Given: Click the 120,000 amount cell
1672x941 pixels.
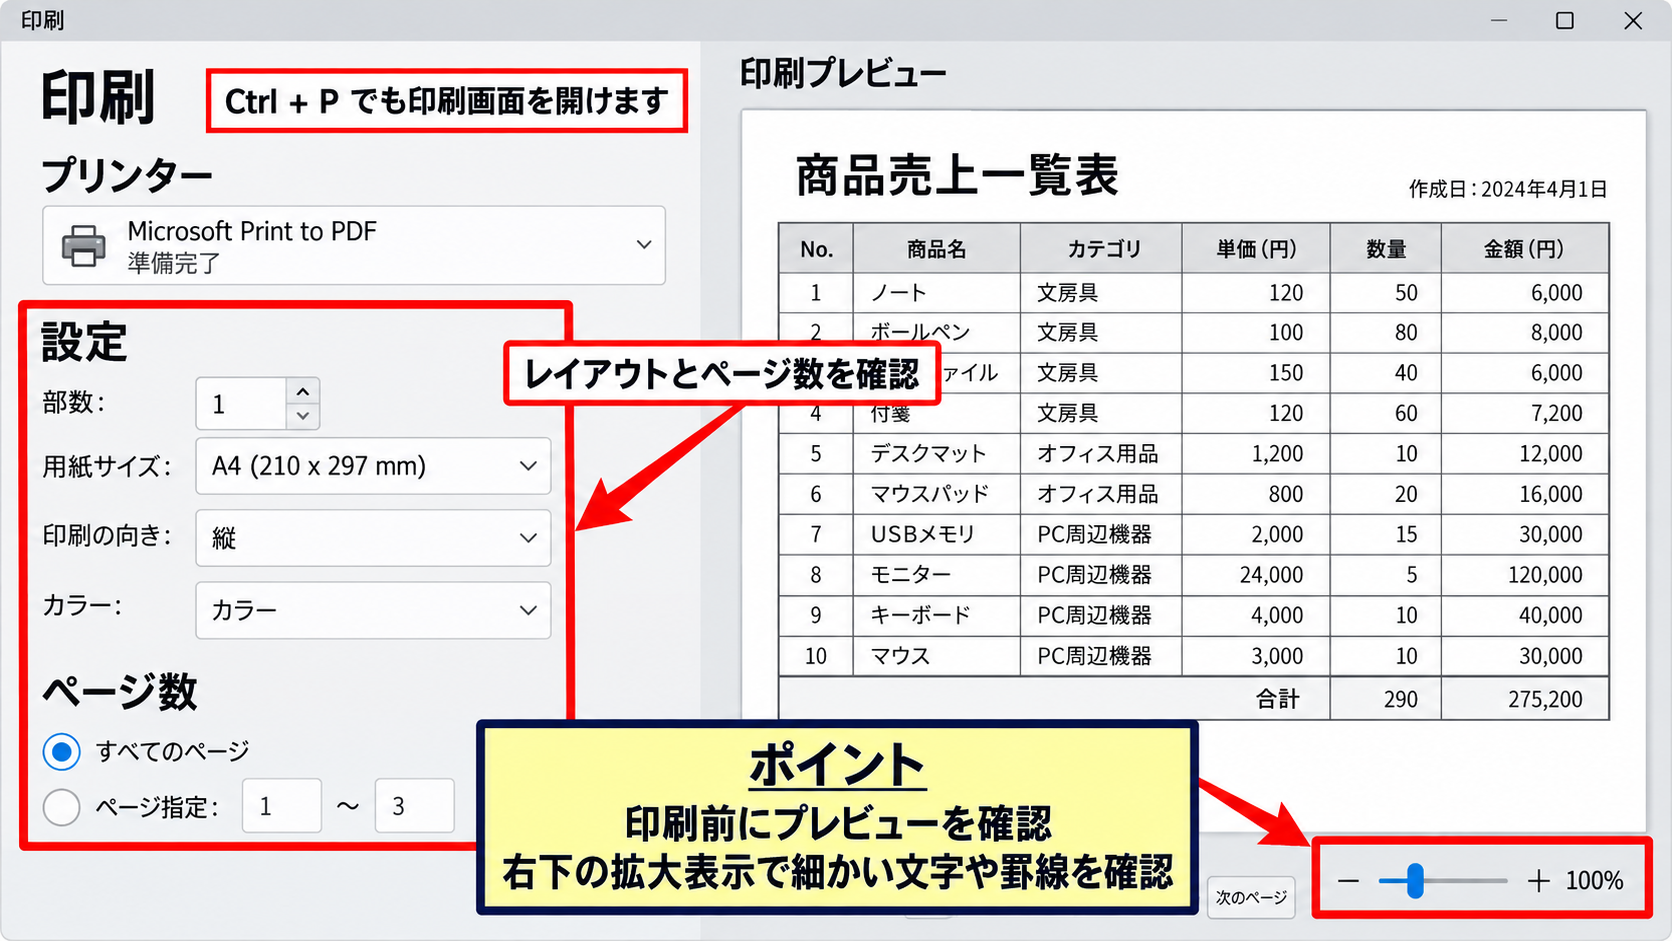Looking at the screenshot, I should point(1525,575).
